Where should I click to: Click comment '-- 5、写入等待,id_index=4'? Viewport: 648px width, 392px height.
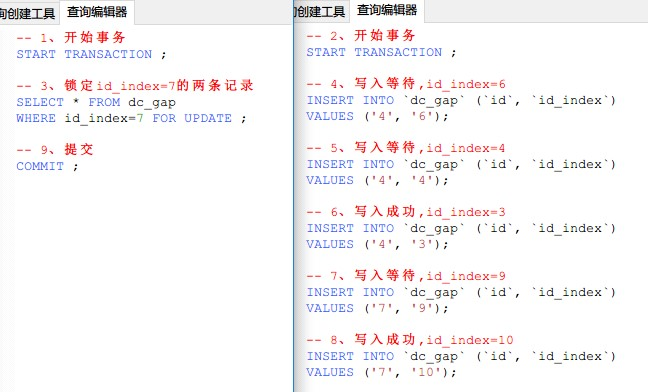coord(406,148)
